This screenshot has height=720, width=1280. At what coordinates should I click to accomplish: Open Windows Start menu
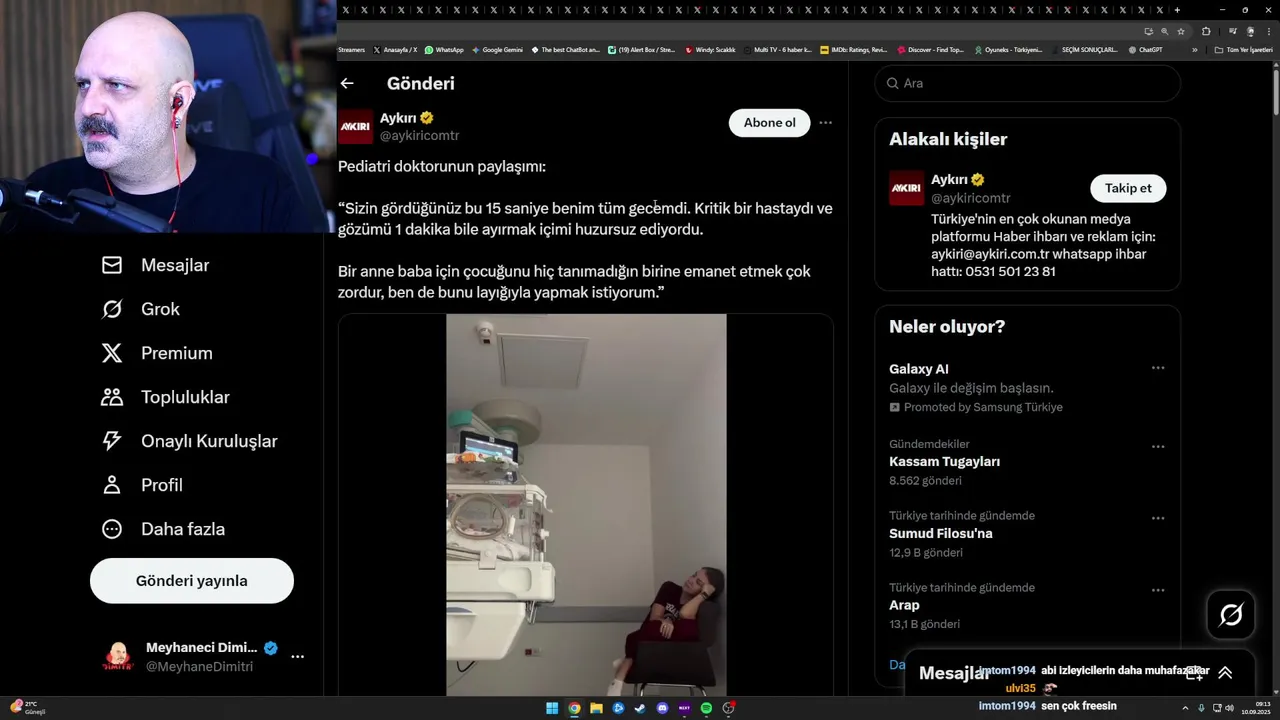click(x=552, y=708)
